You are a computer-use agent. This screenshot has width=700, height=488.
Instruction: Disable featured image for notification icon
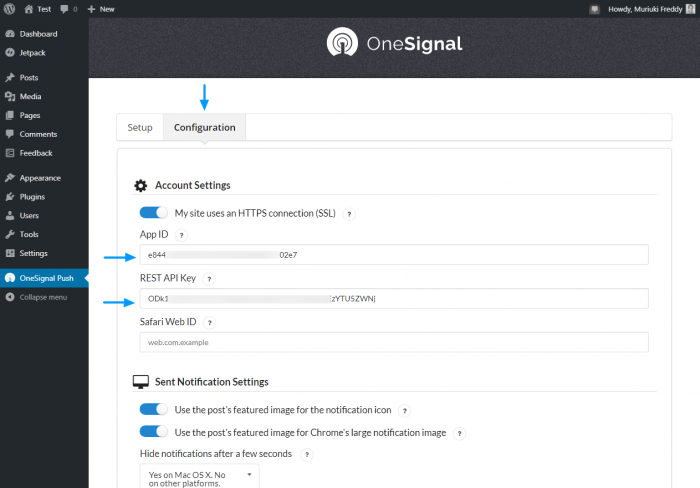(154, 410)
